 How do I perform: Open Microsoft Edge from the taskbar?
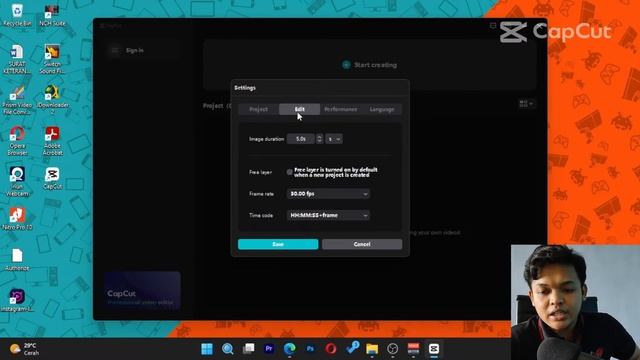(x=289, y=349)
